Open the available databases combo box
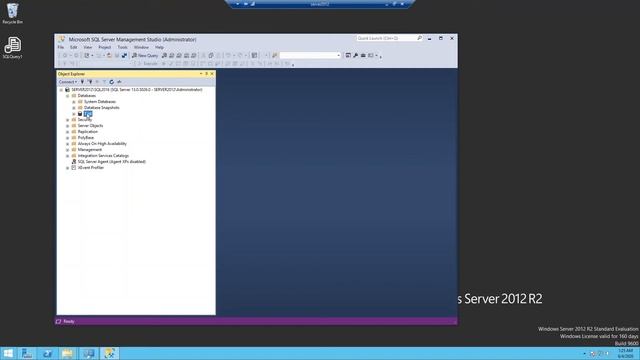This screenshot has height=360, width=640. pos(310,55)
